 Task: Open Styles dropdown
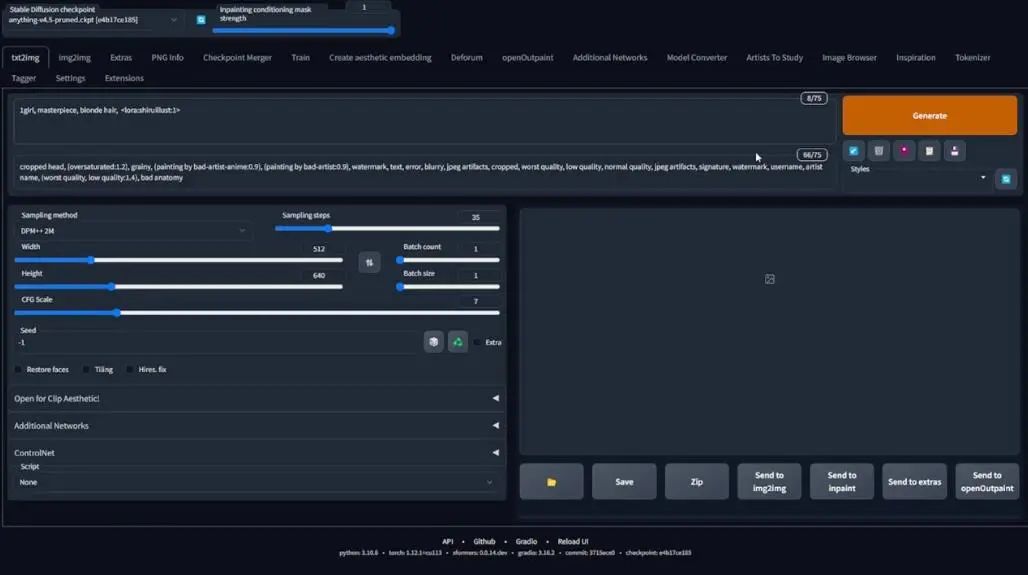click(x=918, y=178)
